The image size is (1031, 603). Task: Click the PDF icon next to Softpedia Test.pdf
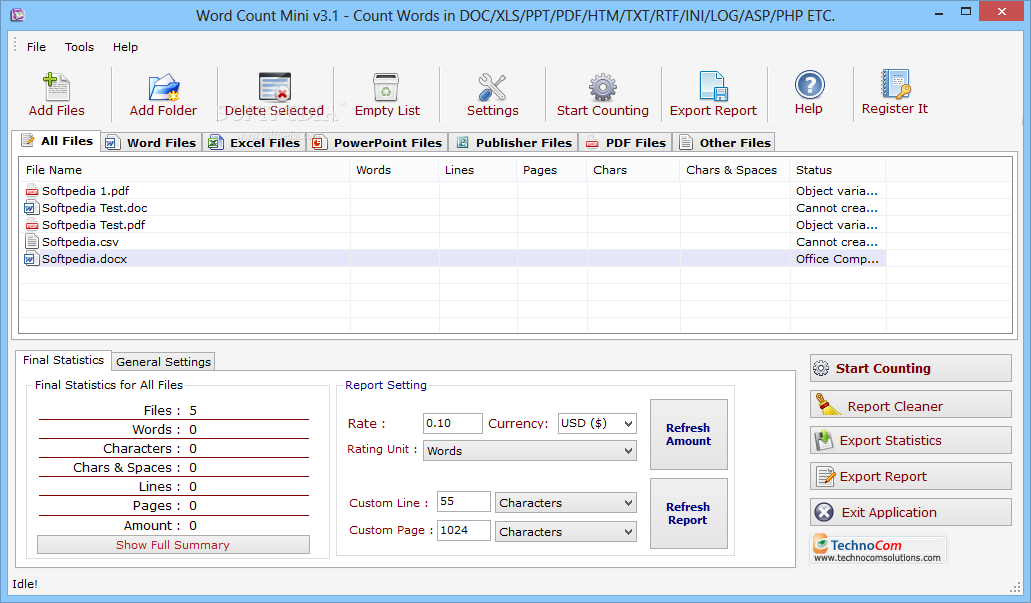pos(32,225)
